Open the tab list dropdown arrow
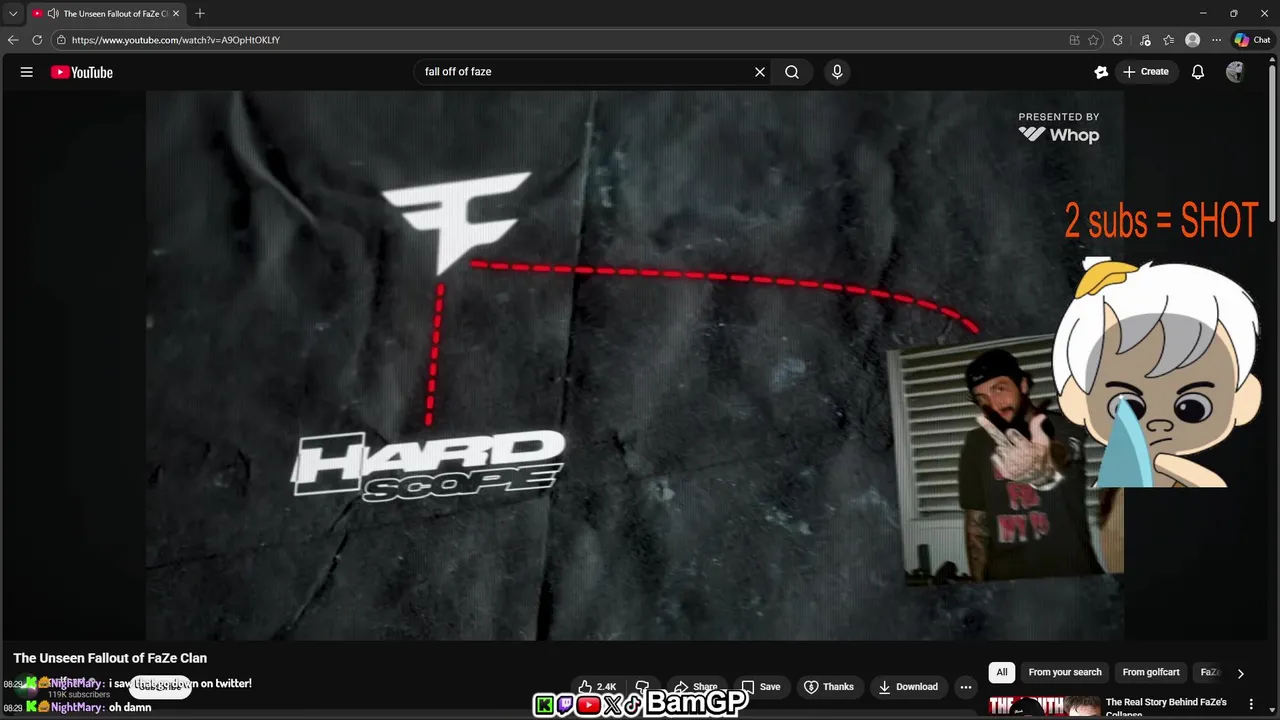The height and width of the screenshot is (720, 1280). (13, 13)
